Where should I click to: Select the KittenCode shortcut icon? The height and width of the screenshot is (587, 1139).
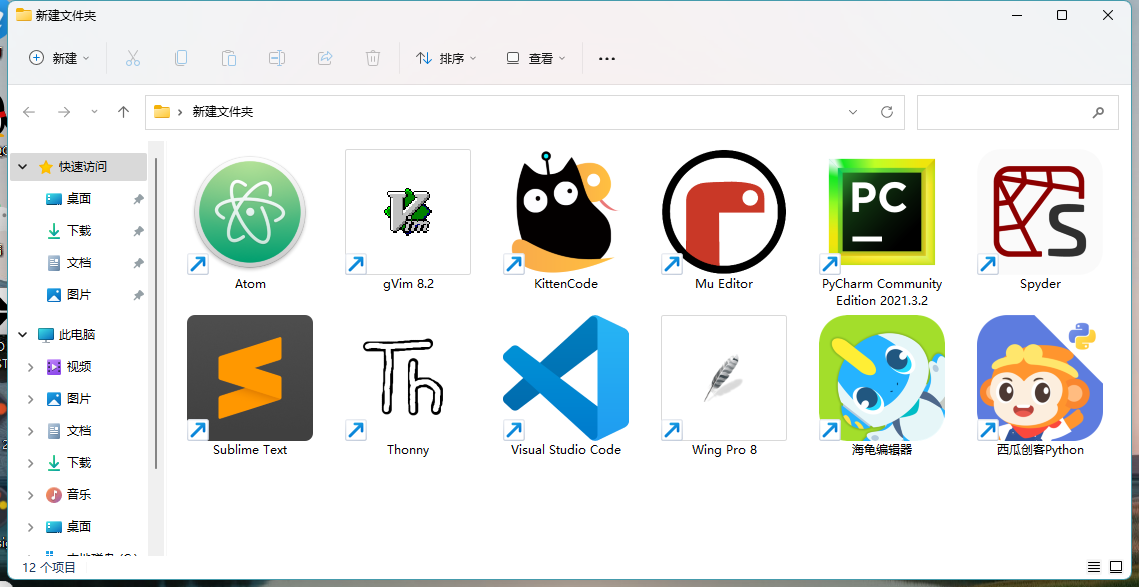click(566, 212)
